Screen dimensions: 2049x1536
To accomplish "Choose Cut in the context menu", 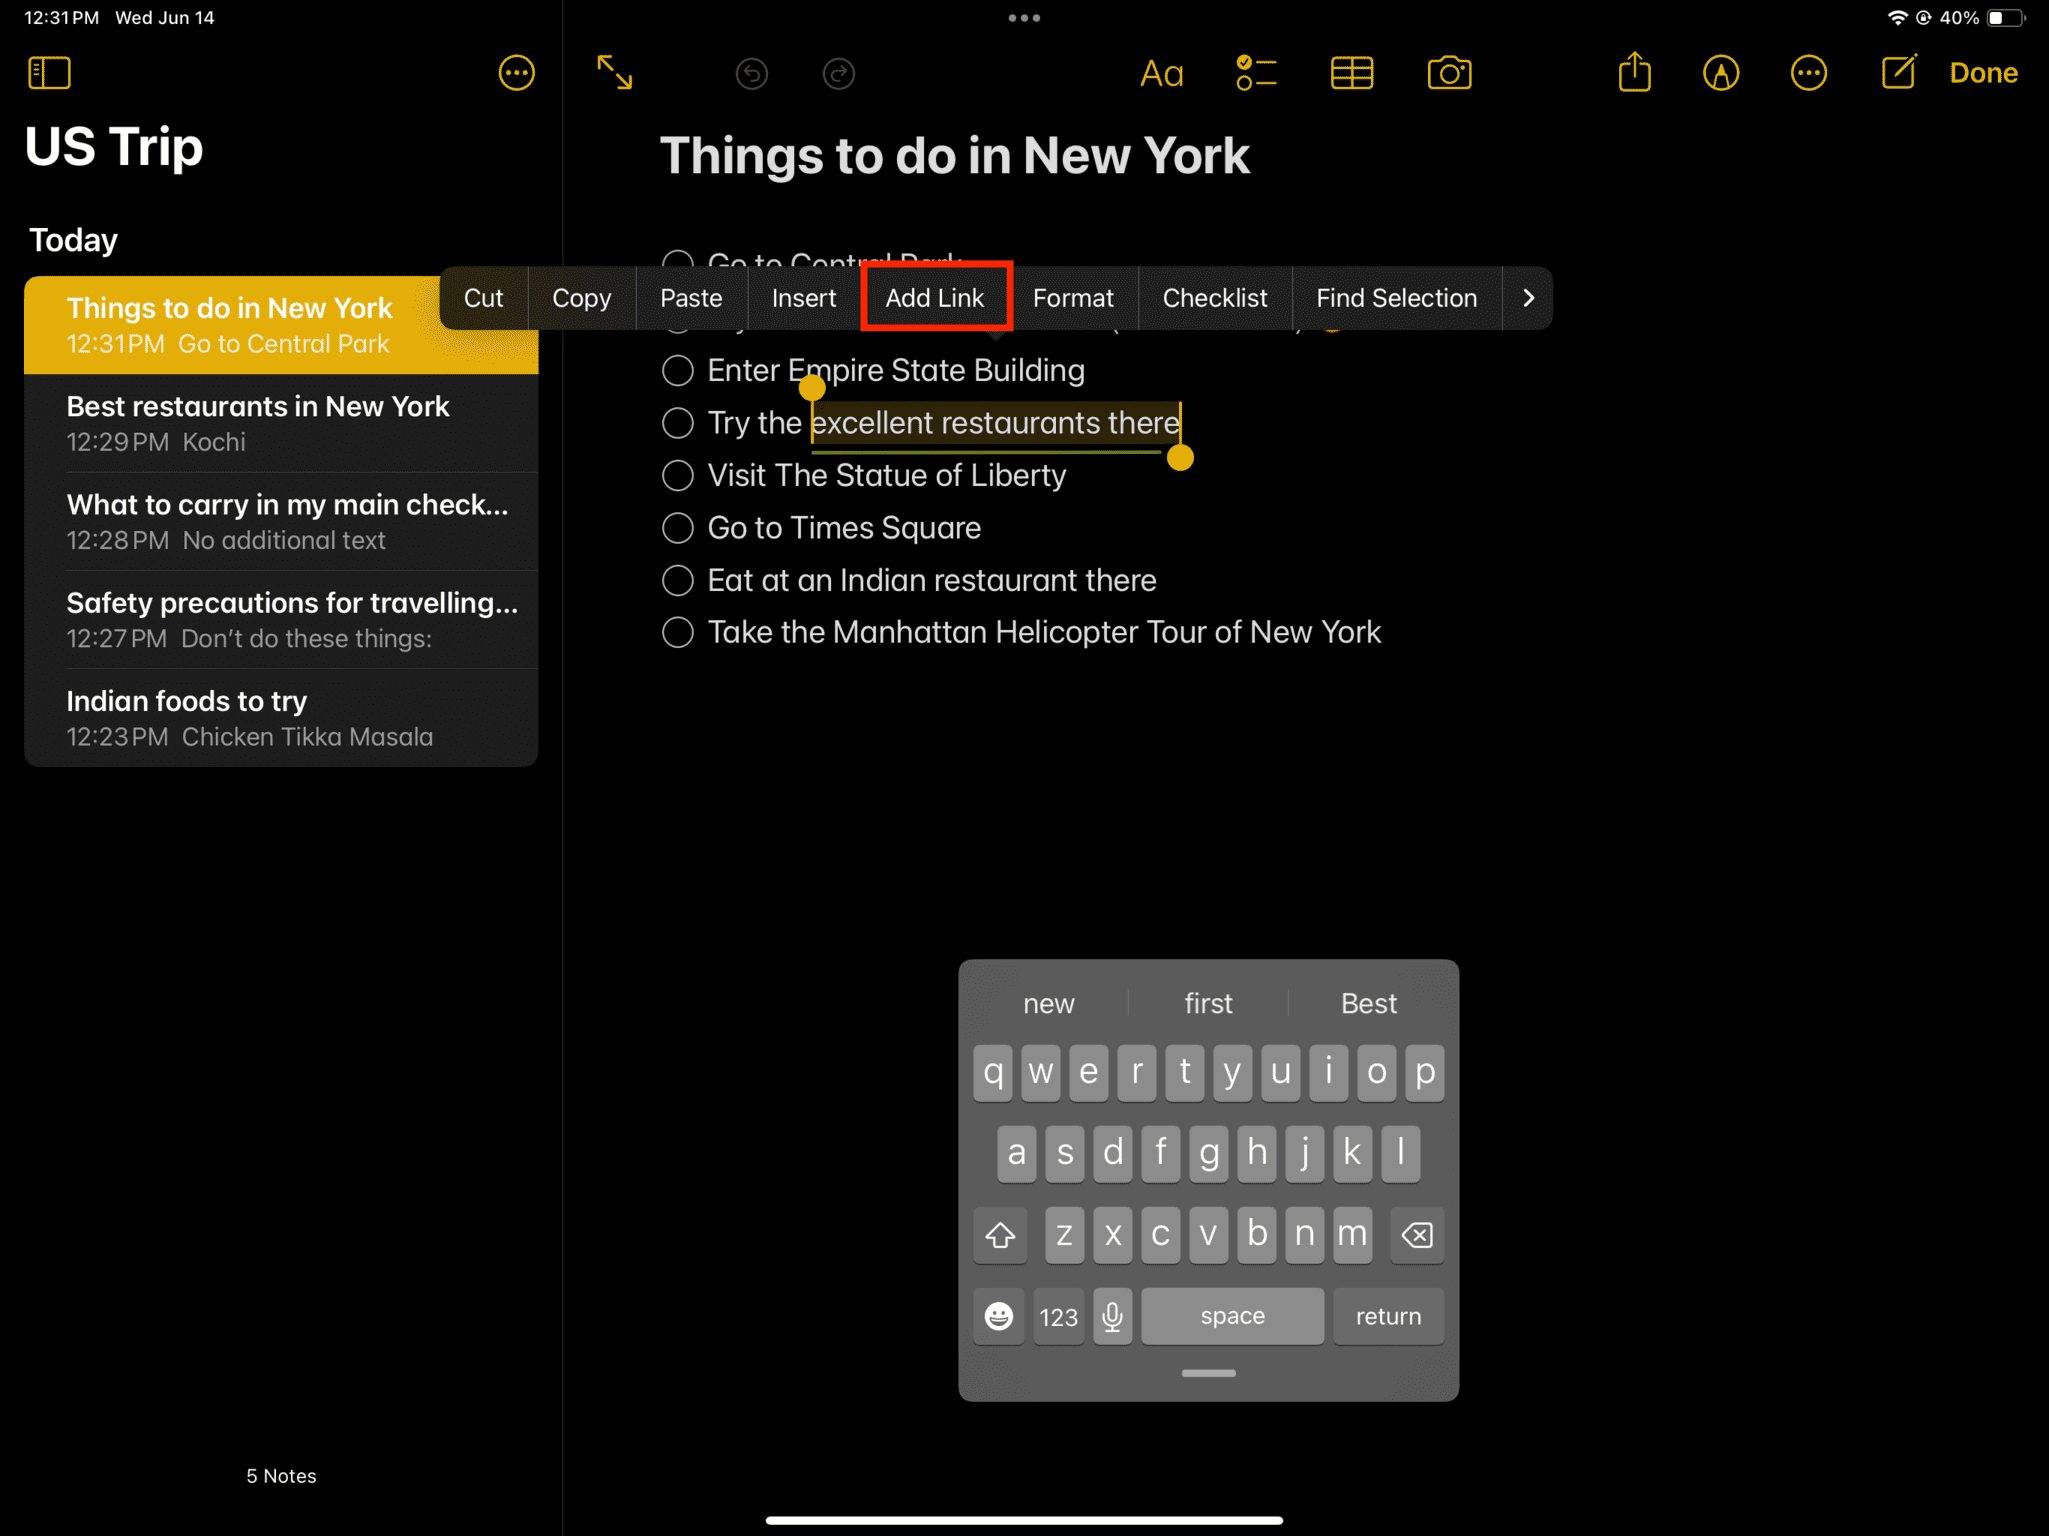I will pyautogui.click(x=483, y=298).
